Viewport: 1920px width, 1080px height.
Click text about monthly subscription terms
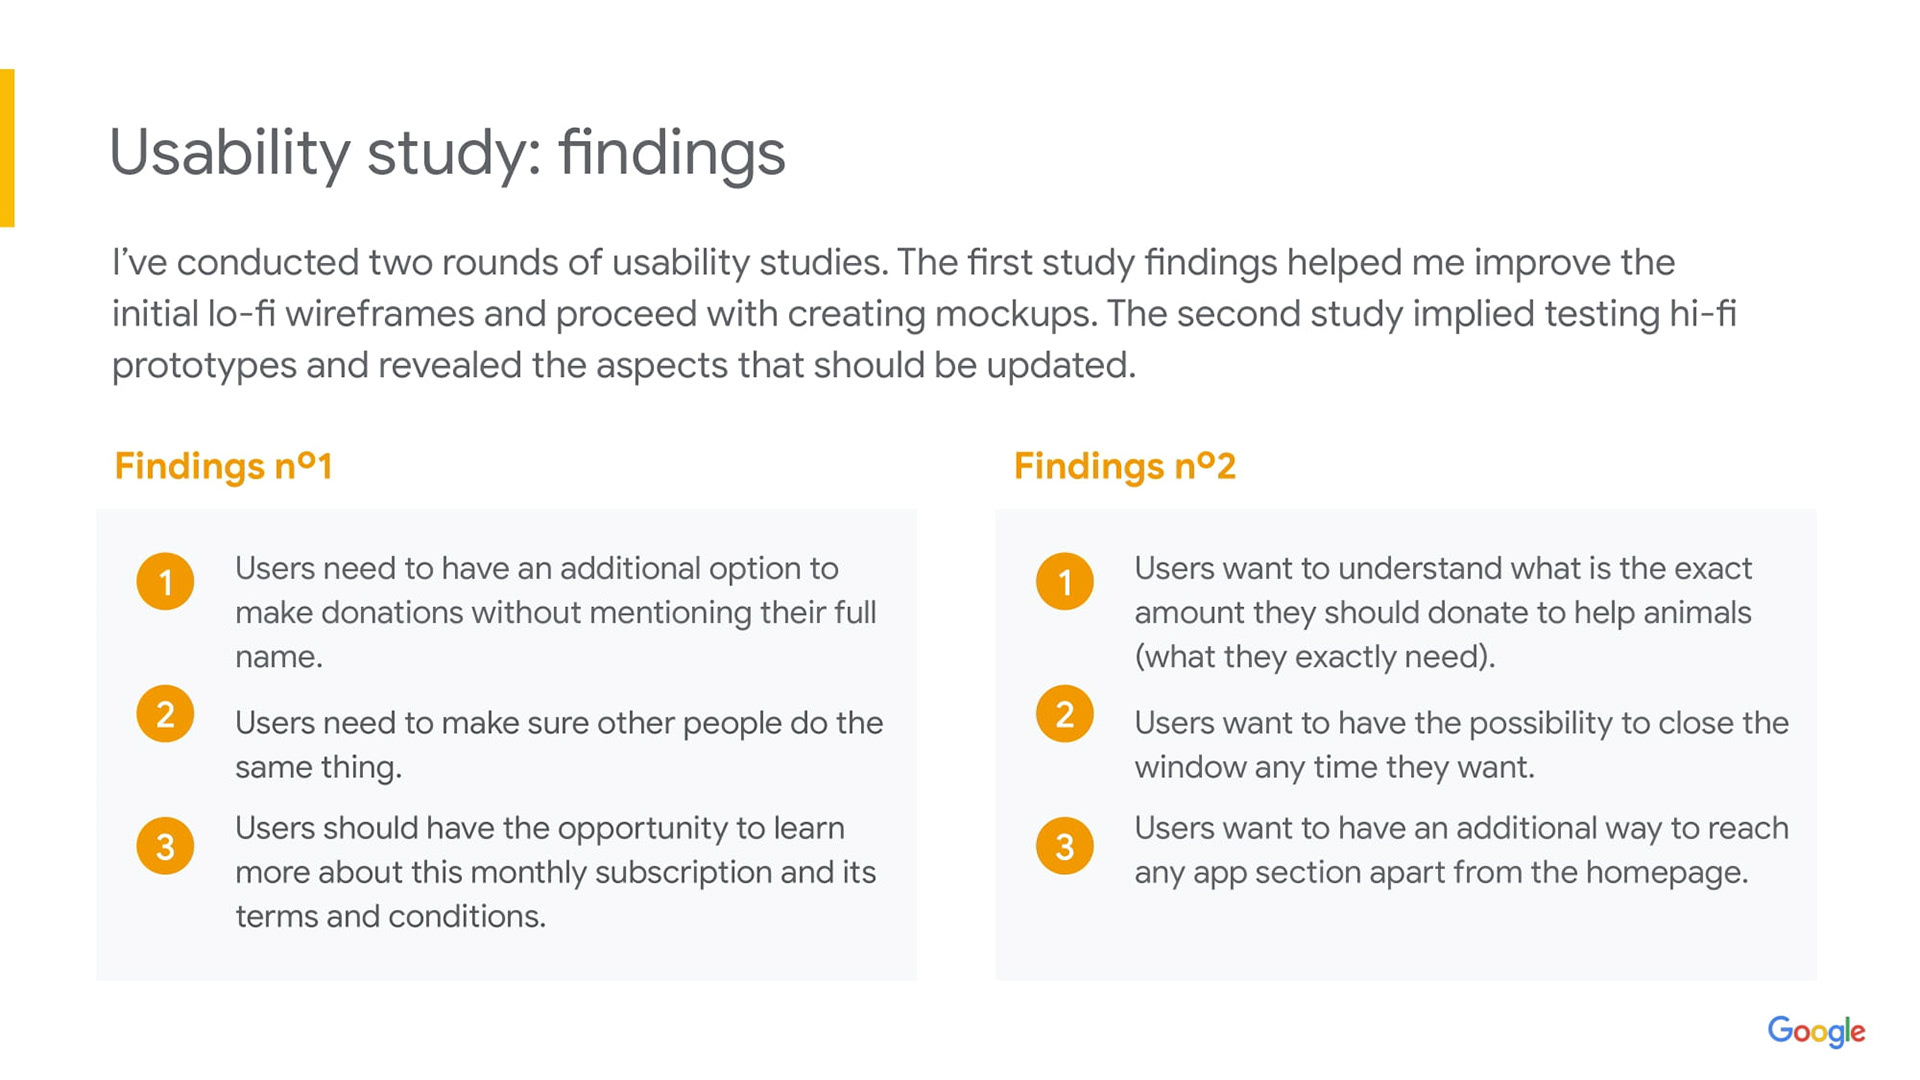point(555,872)
